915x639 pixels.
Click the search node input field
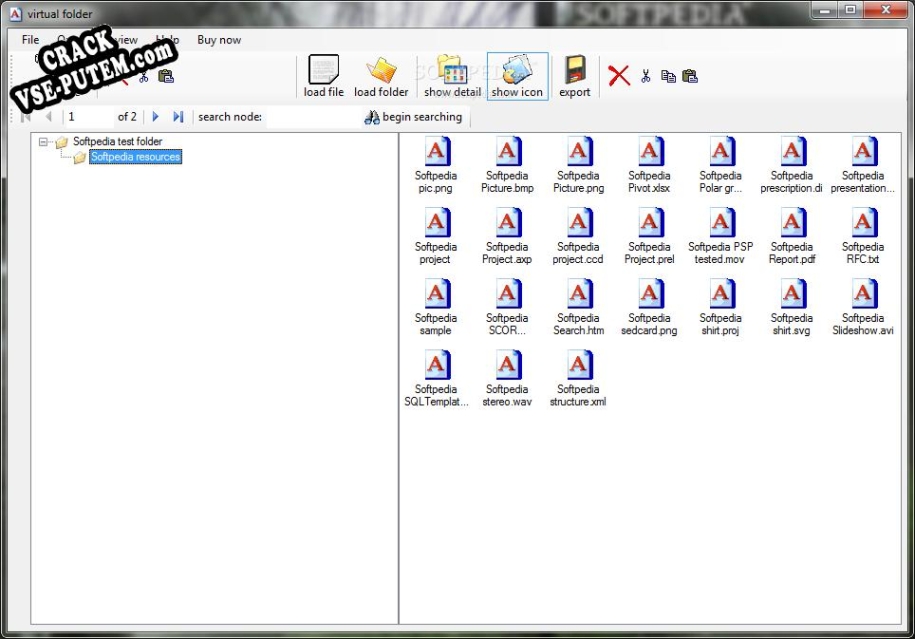click(x=313, y=117)
